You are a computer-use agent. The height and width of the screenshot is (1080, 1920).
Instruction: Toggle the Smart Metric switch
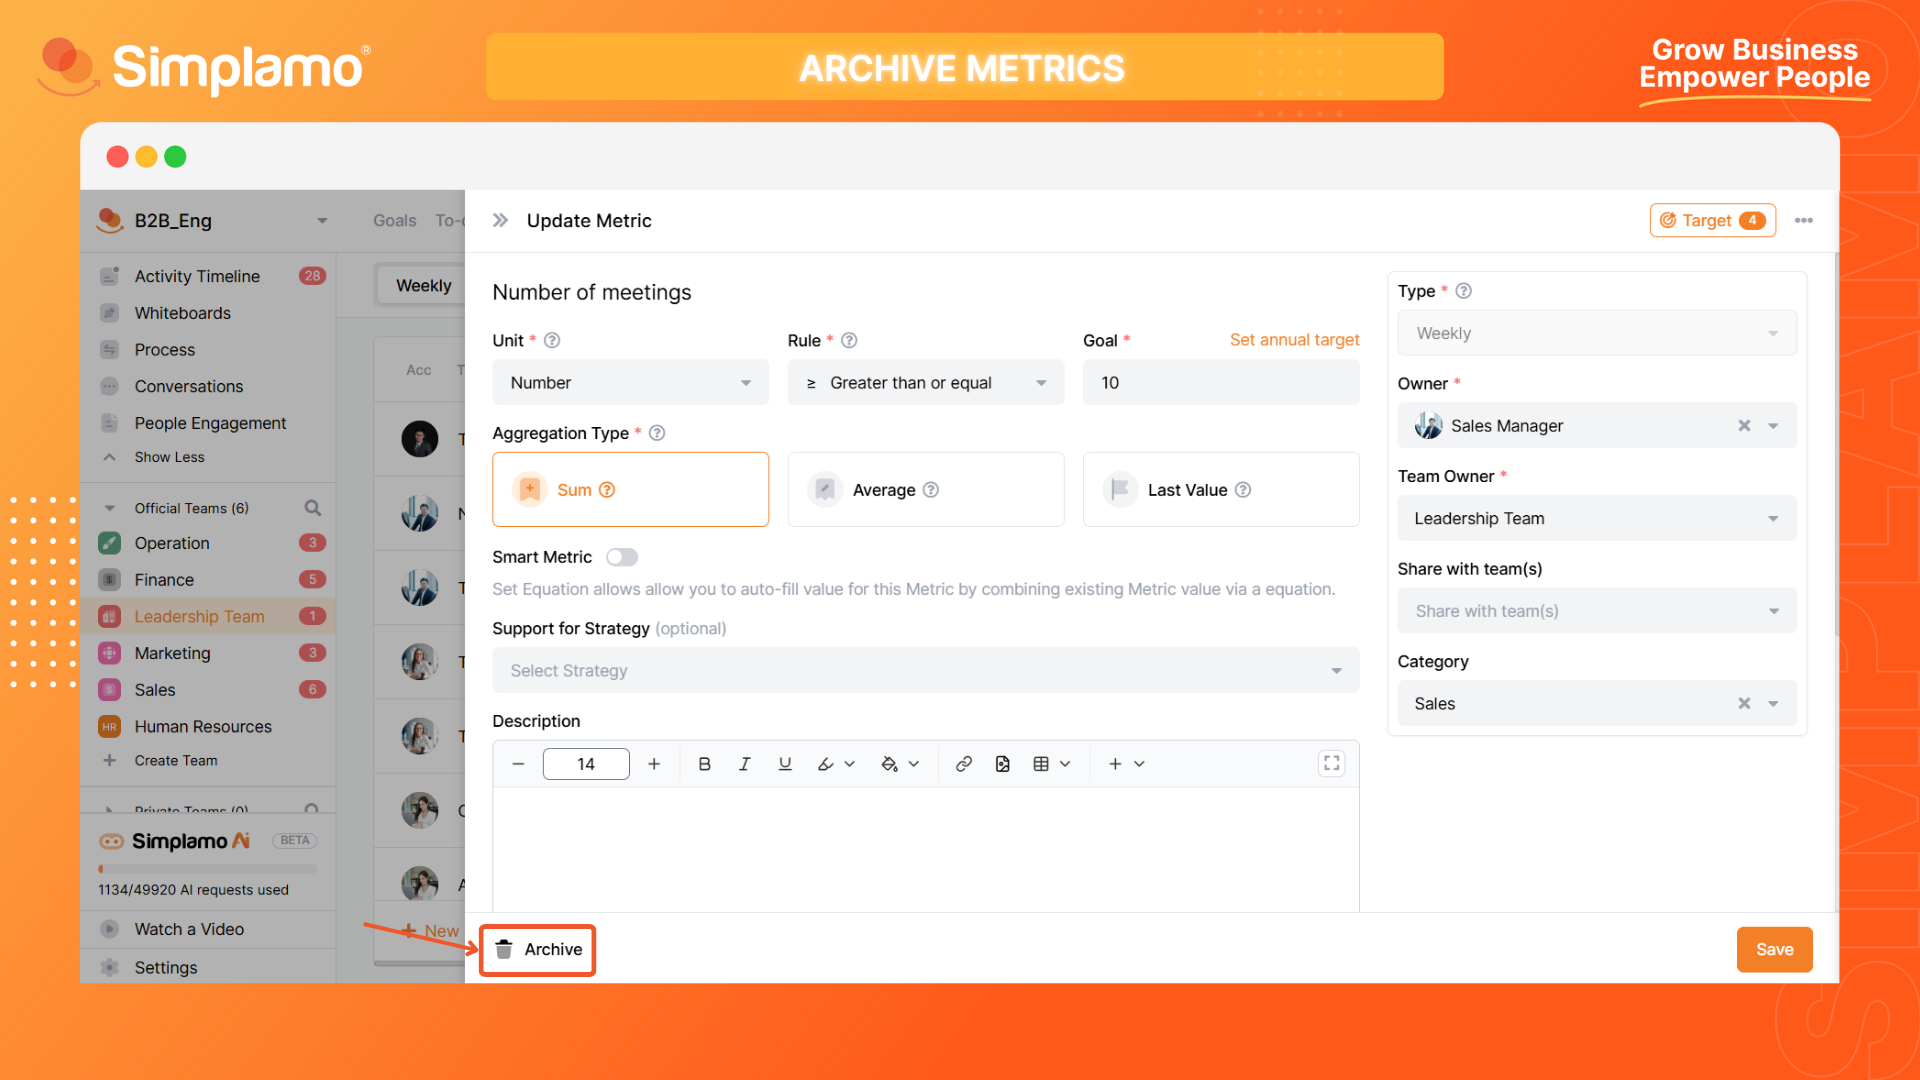622,557
